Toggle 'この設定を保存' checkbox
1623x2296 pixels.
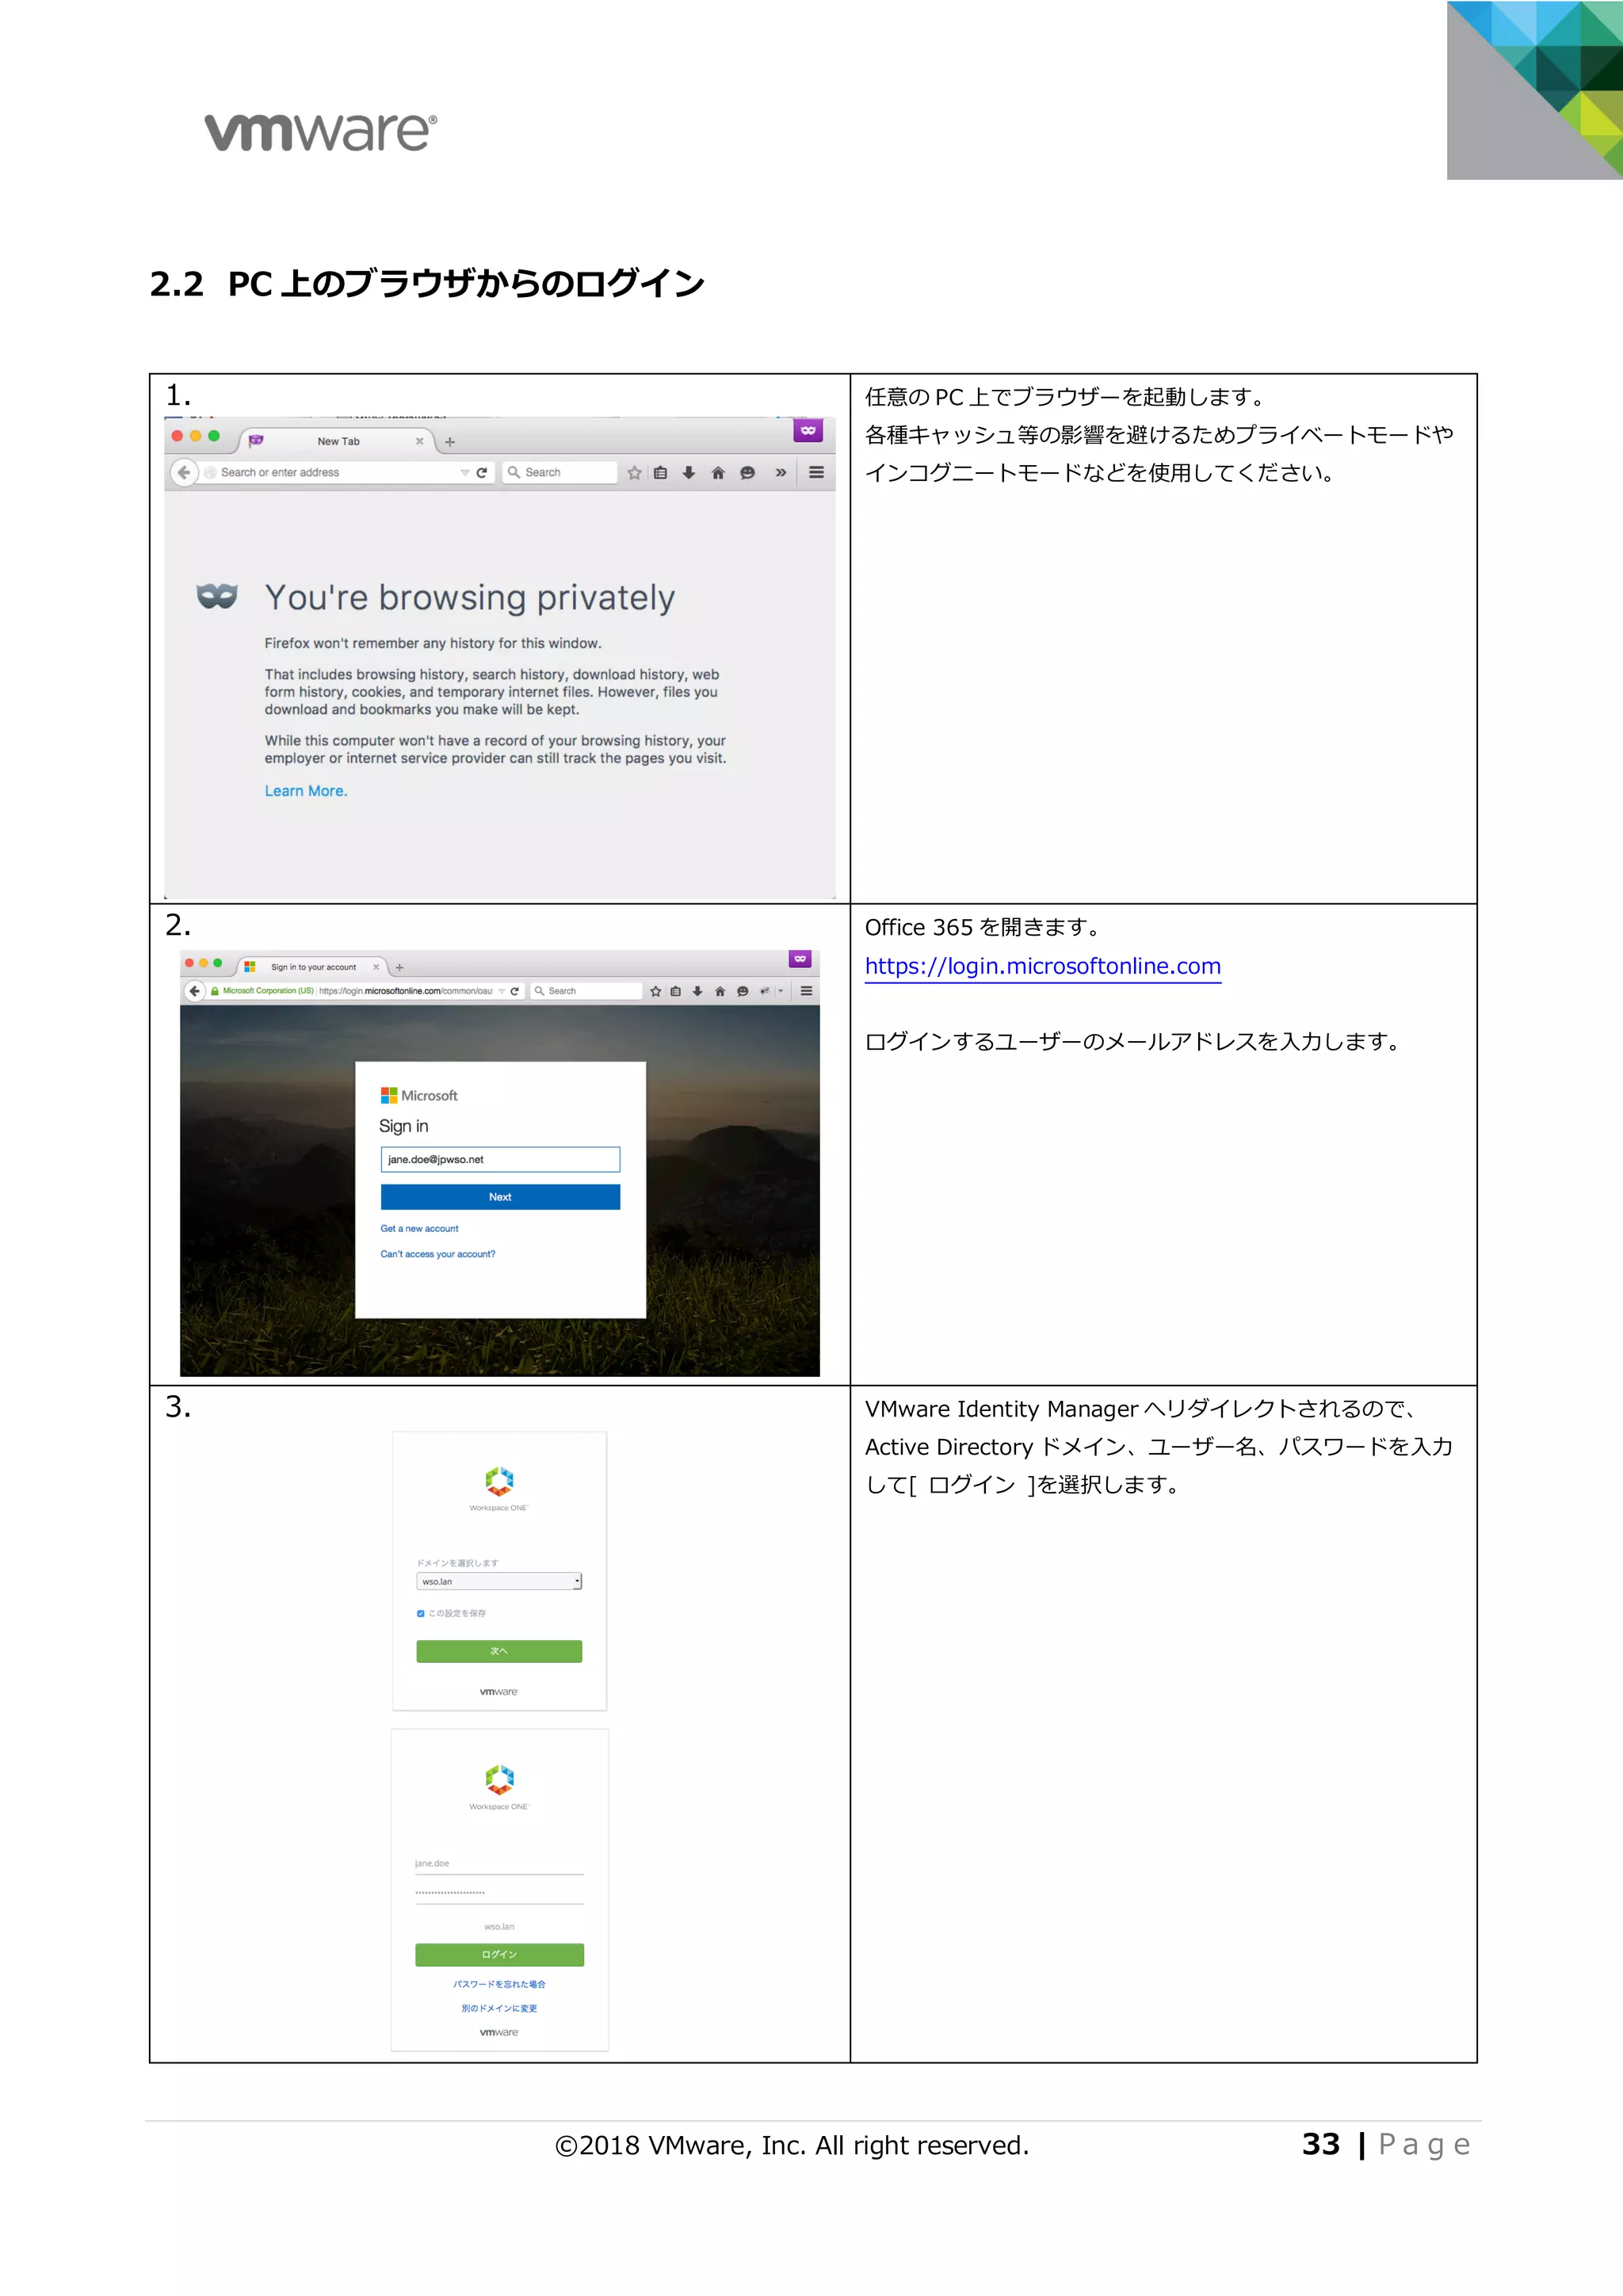coord(421,1613)
